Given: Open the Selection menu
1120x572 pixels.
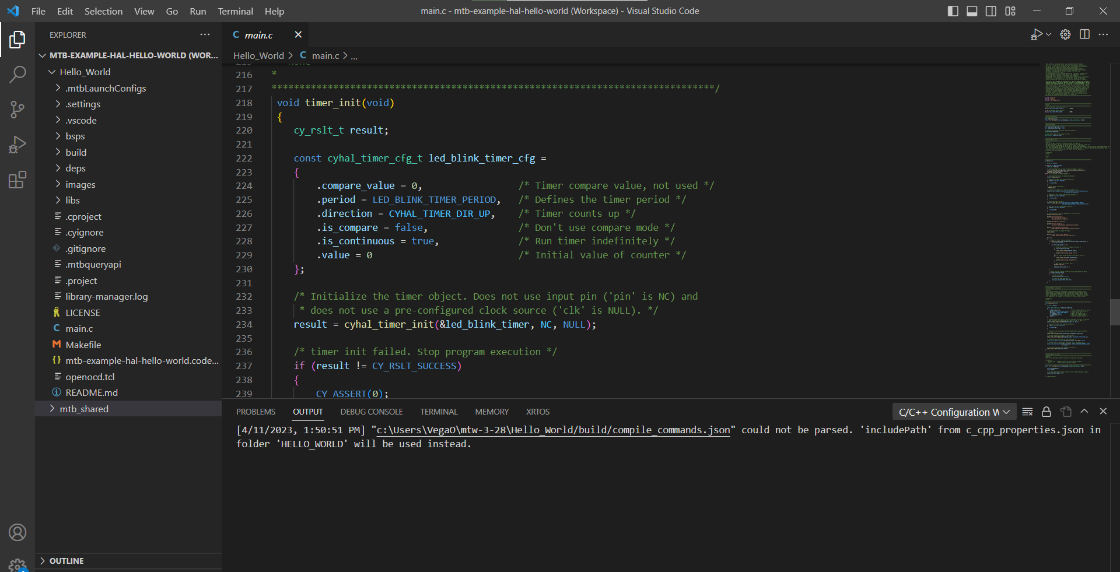Looking at the screenshot, I should (104, 11).
